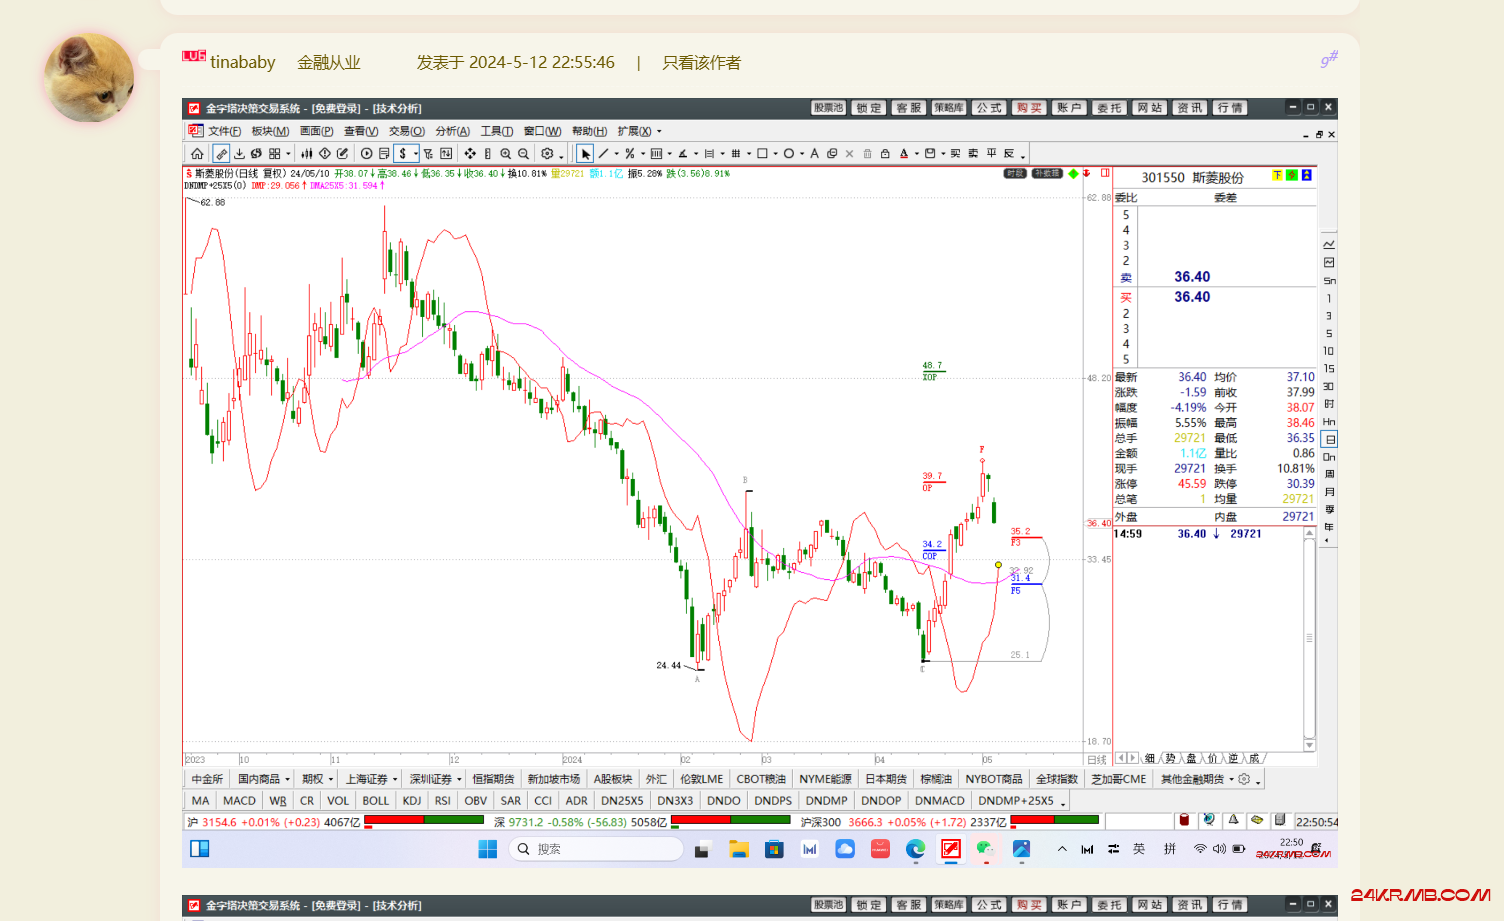1504x921 pixels.
Task: Expand the 国内商品 dropdown
Action: point(287,779)
